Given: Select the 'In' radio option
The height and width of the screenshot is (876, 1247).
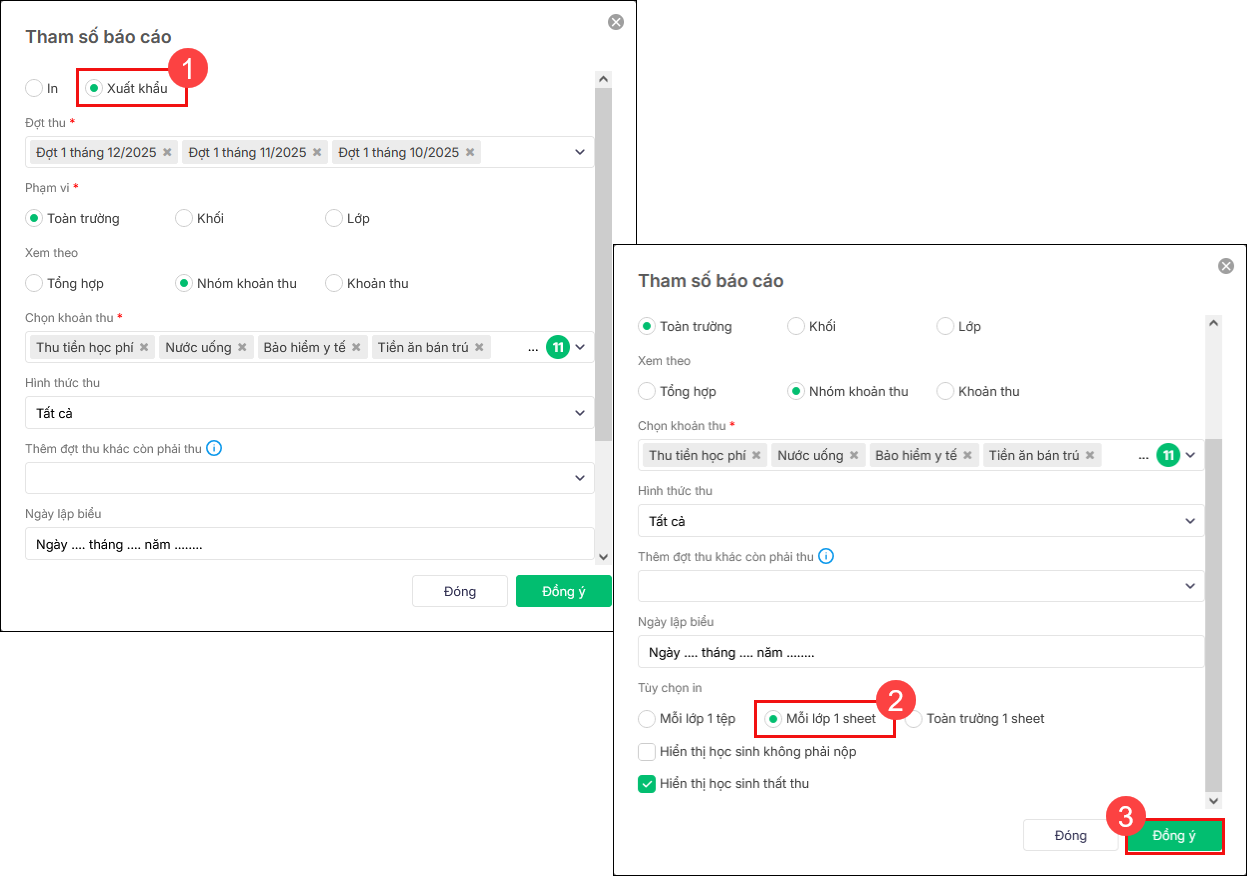Looking at the screenshot, I should click(x=34, y=88).
